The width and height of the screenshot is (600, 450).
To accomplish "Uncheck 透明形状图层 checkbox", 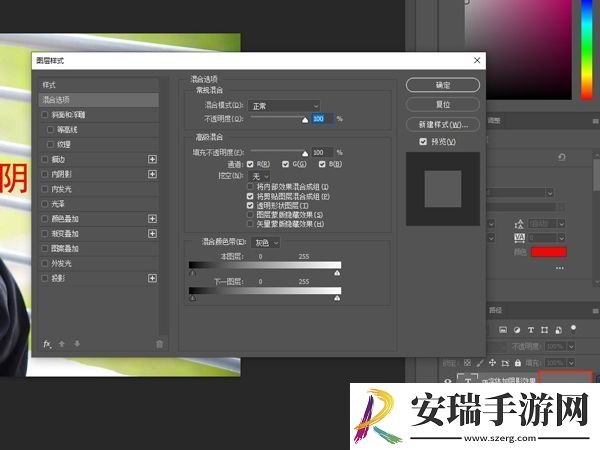I will [x=250, y=205].
